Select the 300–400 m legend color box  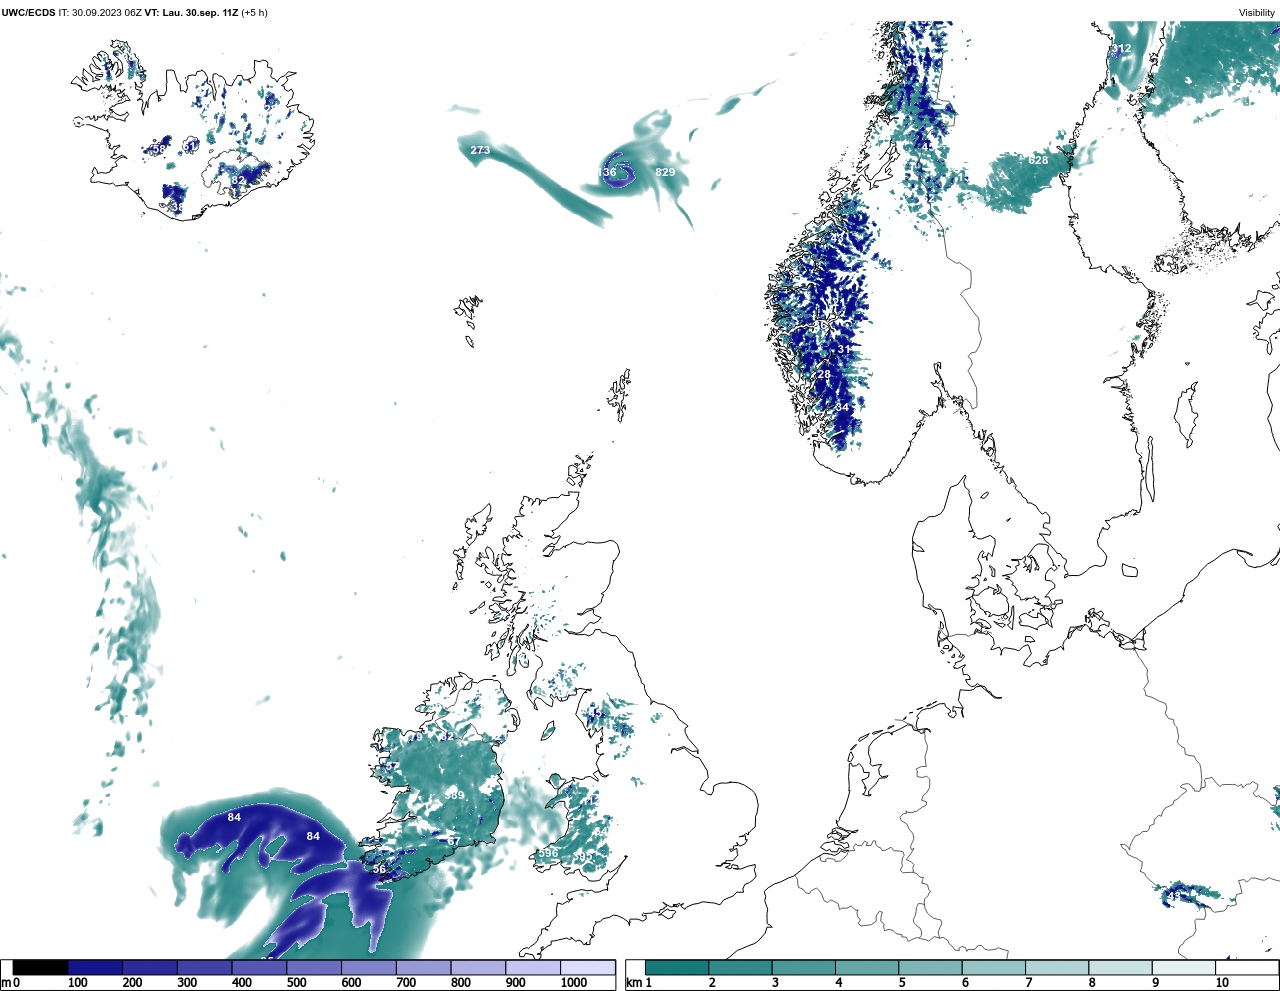204,968
